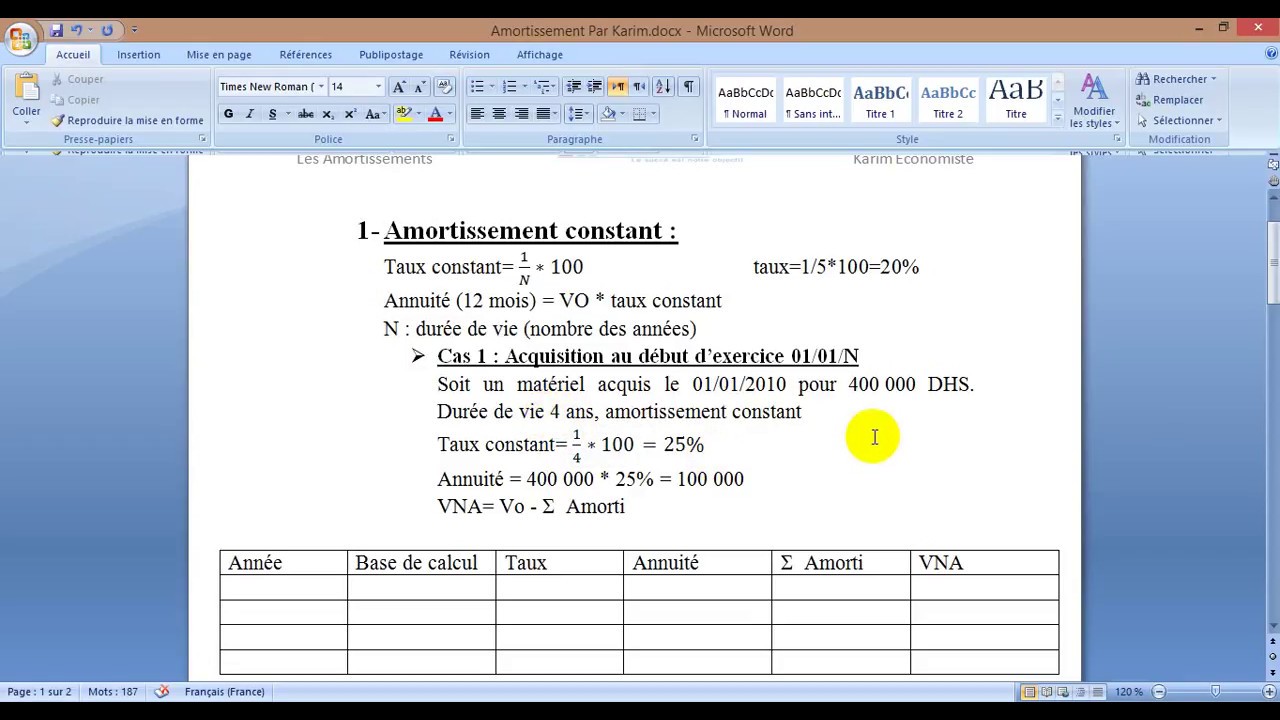Open the font name dropdown
The width and height of the screenshot is (1280, 720).
(321, 87)
